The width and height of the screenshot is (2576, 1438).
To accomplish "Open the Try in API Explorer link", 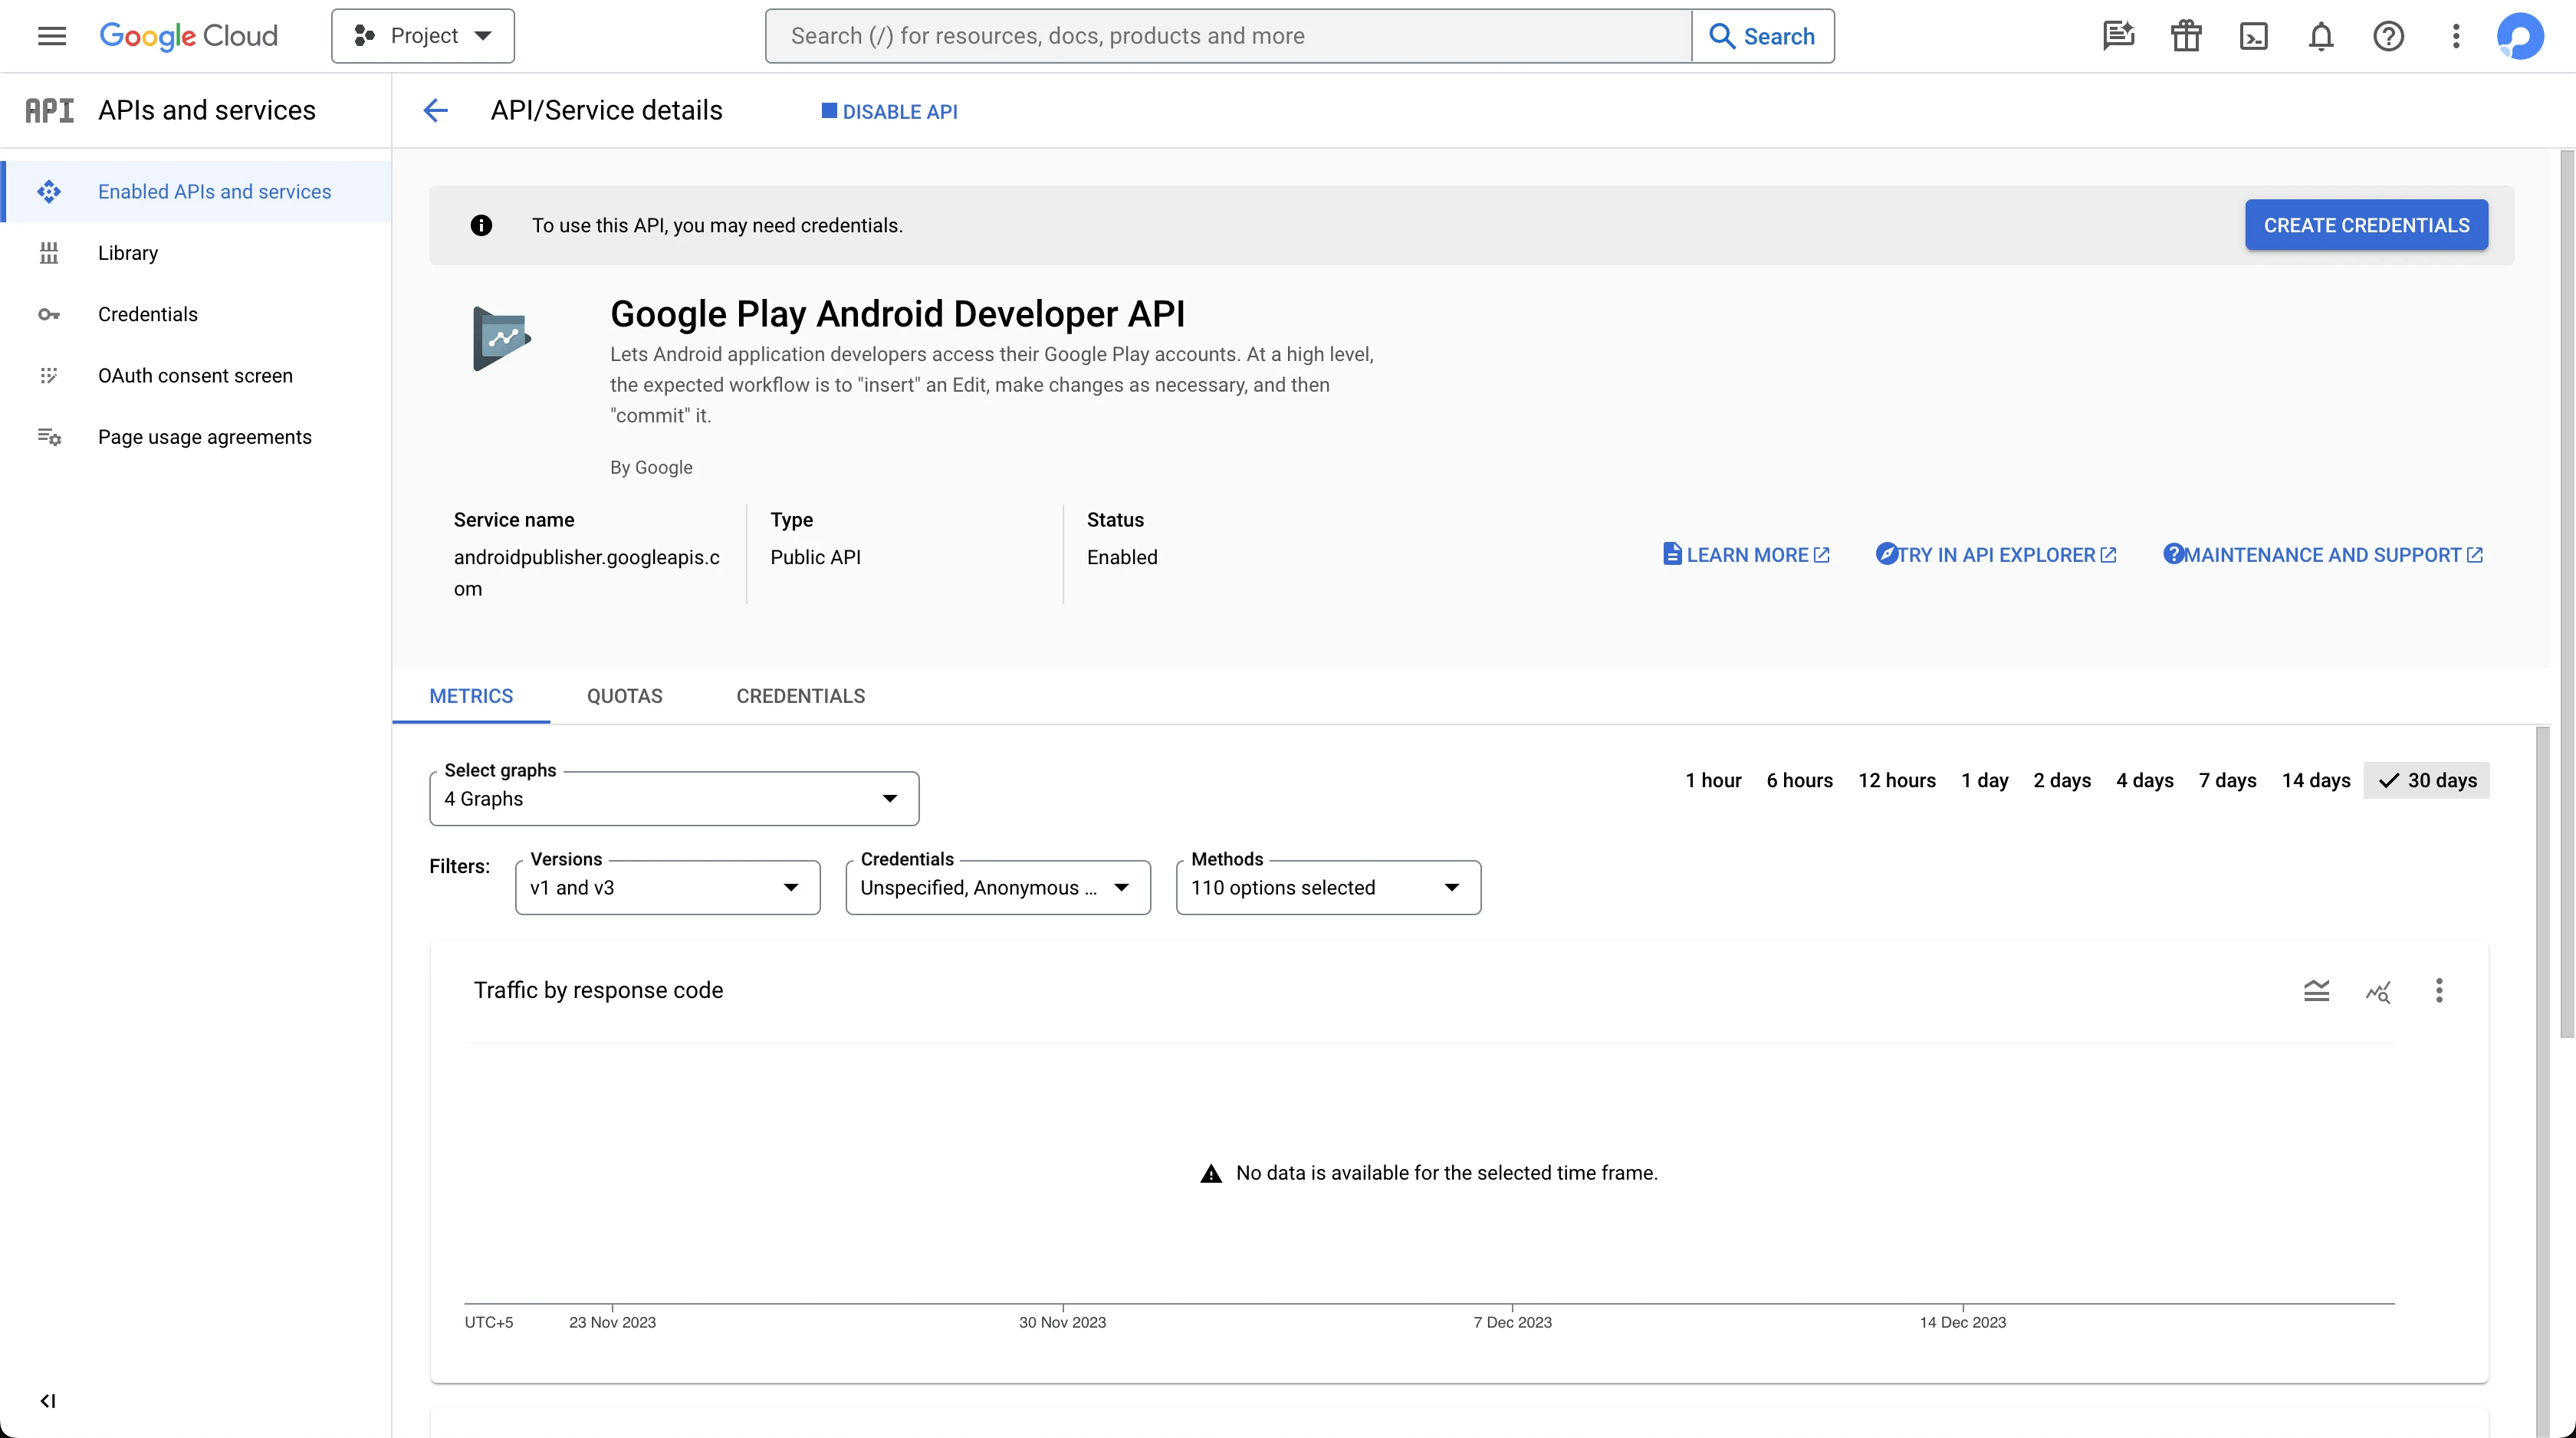I will pyautogui.click(x=1996, y=555).
